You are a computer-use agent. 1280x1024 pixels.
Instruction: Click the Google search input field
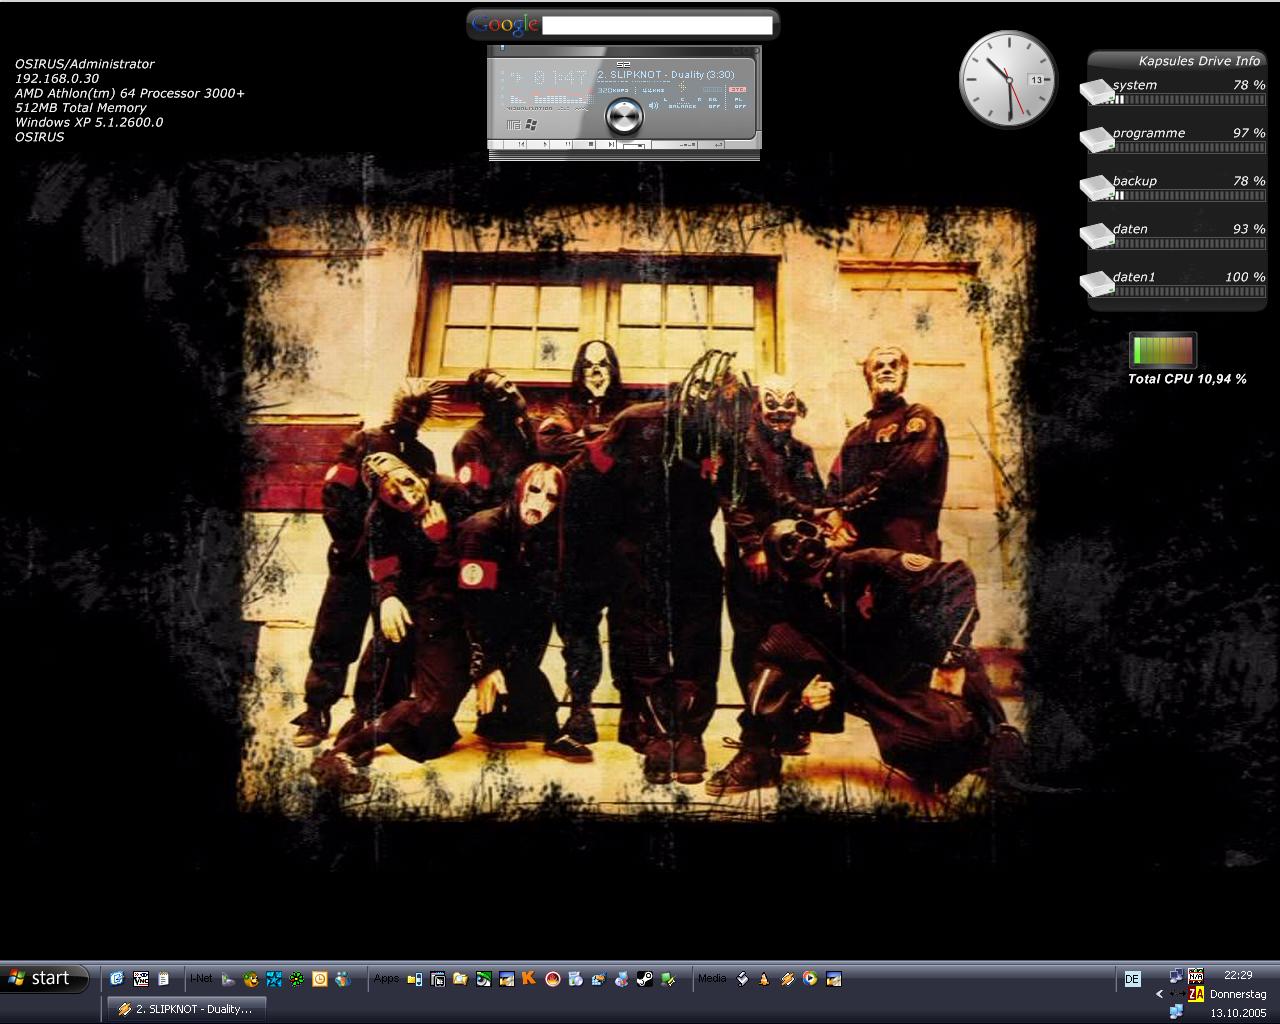[x=657, y=25]
